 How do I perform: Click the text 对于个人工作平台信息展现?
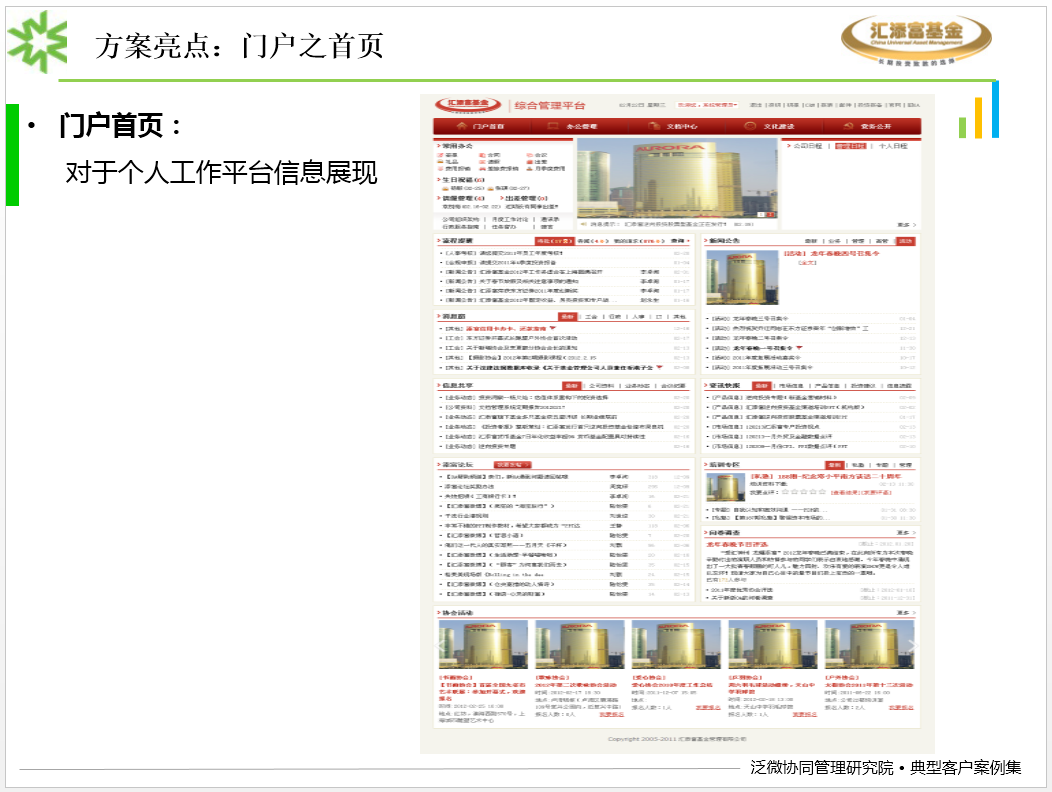point(221,172)
